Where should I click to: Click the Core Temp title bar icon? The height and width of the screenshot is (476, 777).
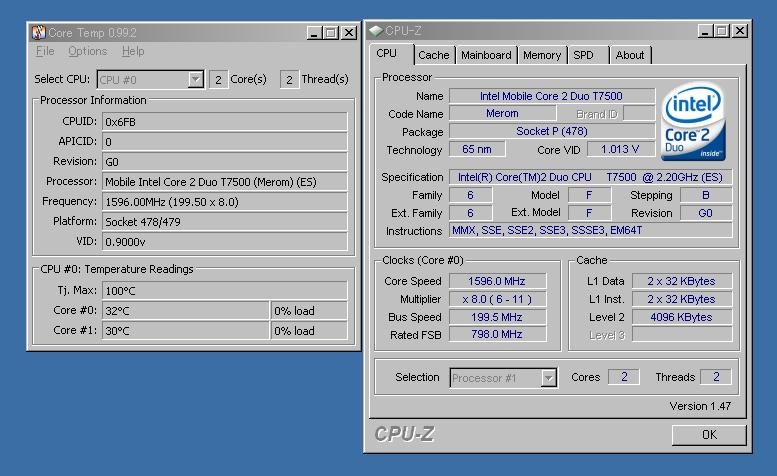pyautogui.click(x=39, y=33)
